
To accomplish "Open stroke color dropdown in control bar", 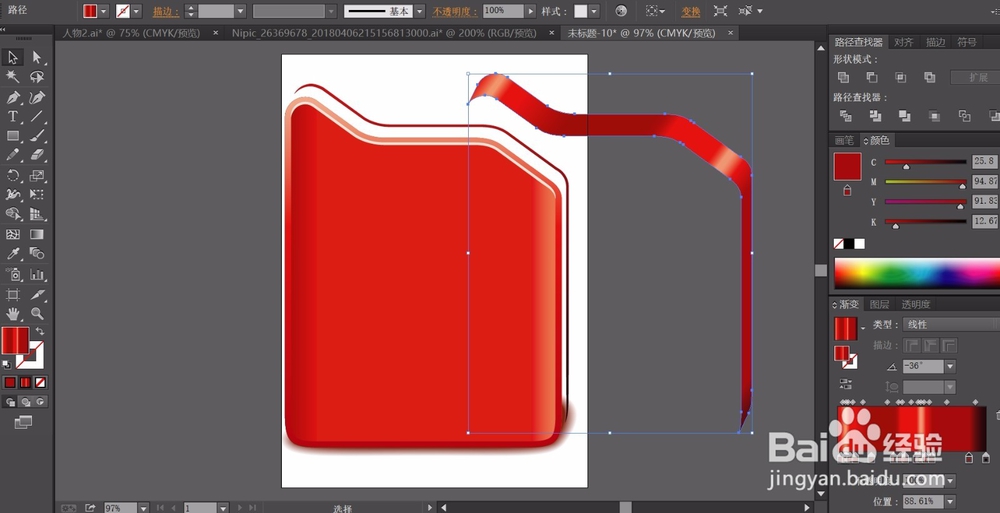I will pos(136,11).
